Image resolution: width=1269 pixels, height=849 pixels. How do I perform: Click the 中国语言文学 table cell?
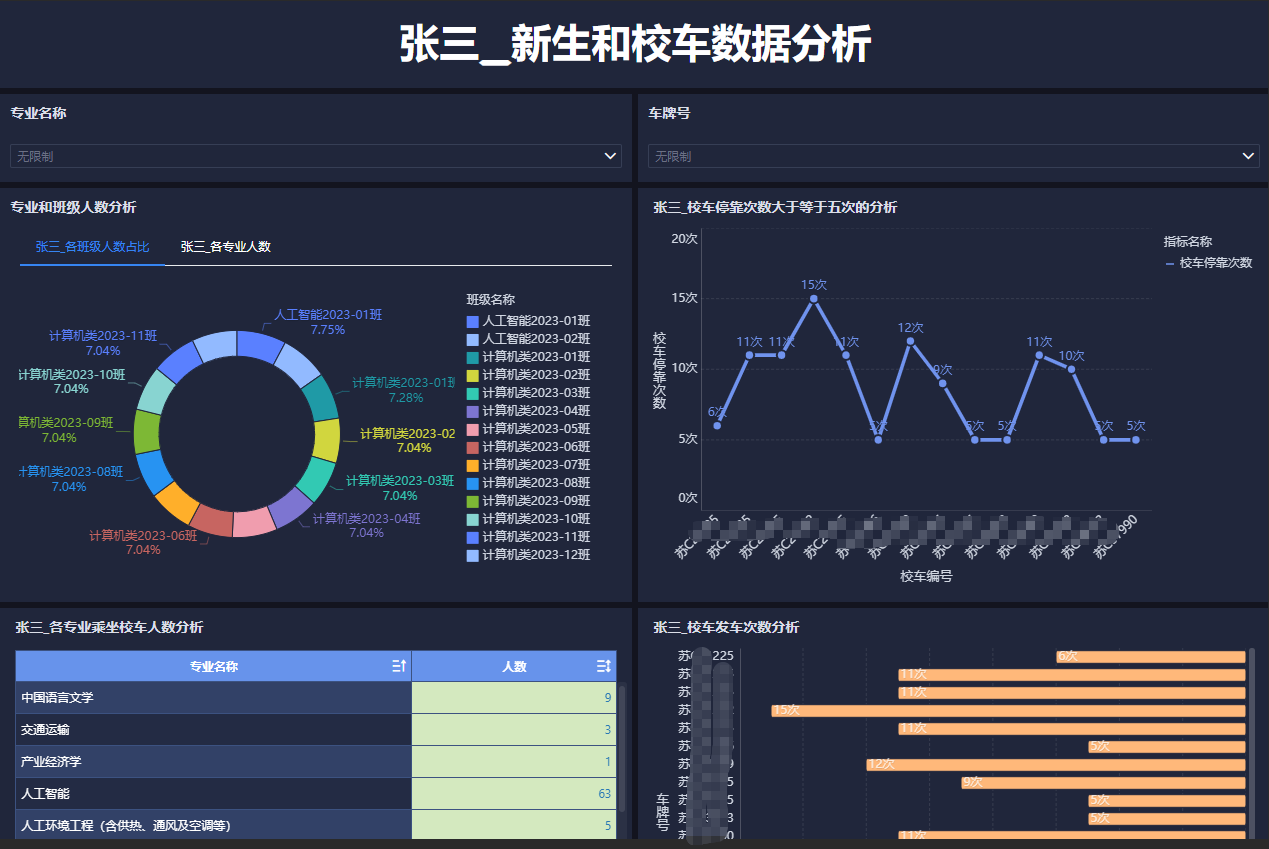(x=213, y=698)
